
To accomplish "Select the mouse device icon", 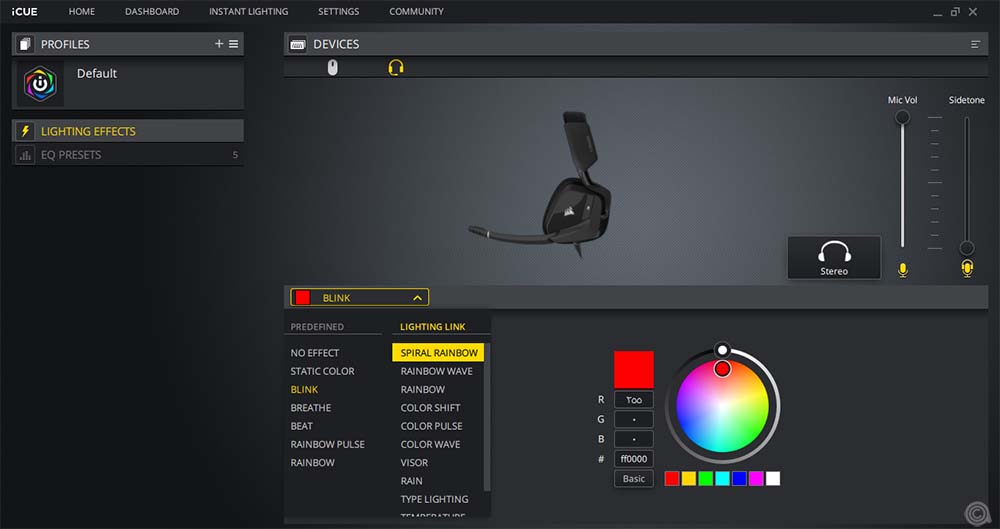I will click(x=333, y=67).
